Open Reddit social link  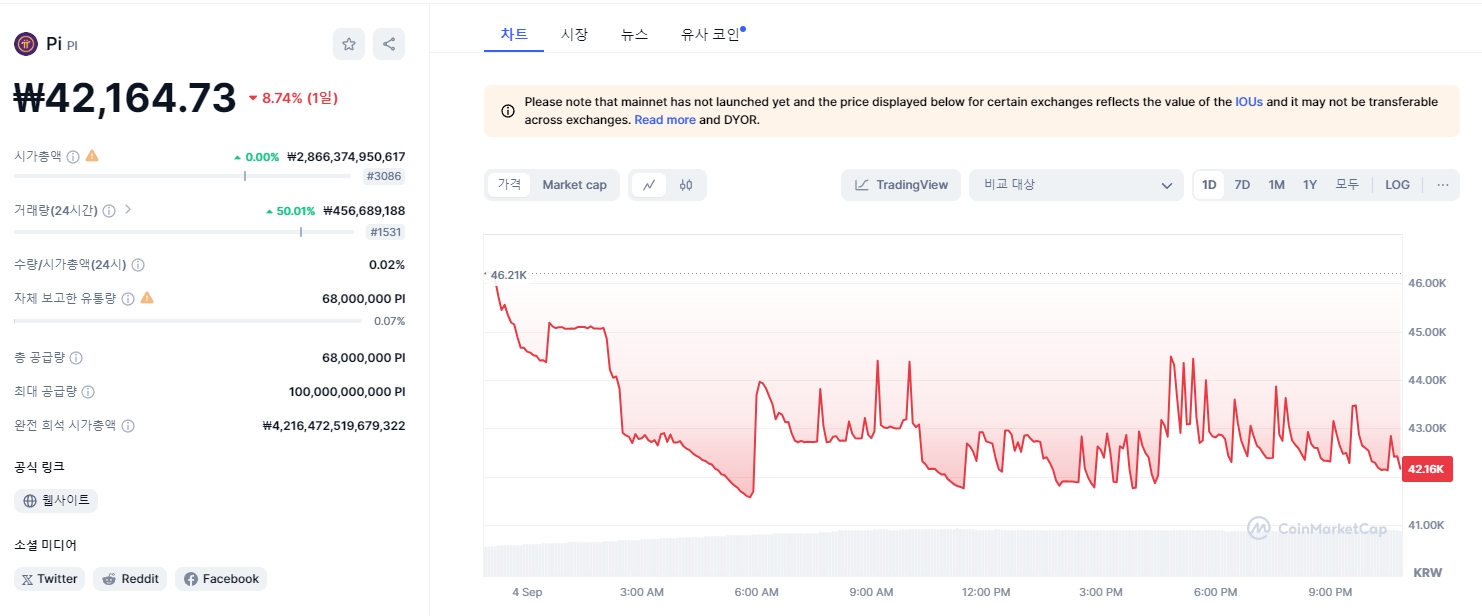[130, 579]
